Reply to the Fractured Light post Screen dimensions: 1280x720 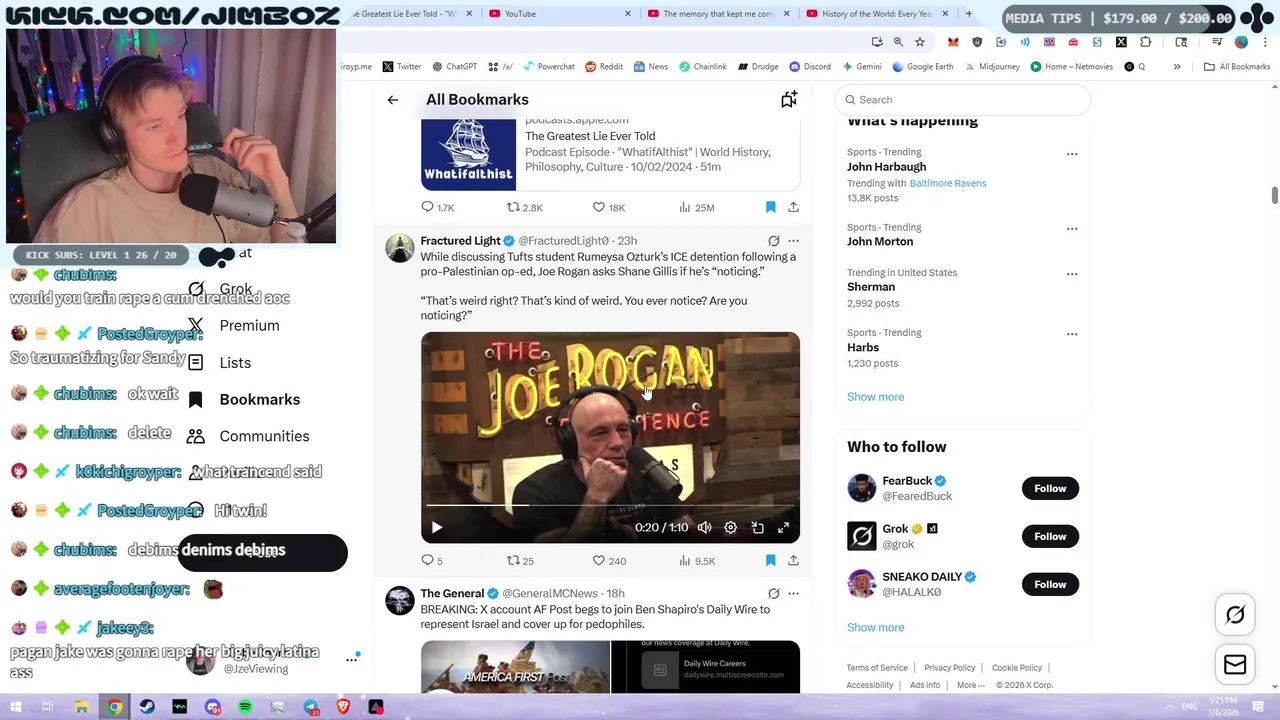[x=431, y=560]
